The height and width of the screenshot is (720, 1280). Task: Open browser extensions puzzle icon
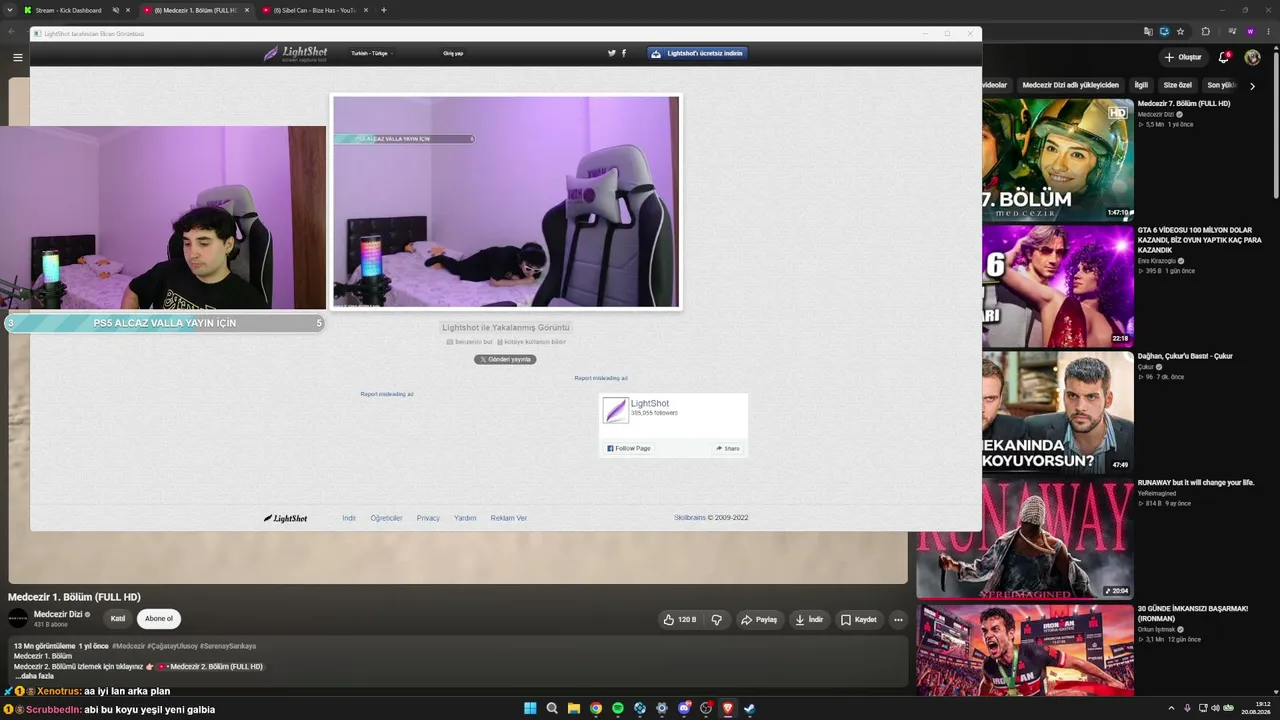click(1205, 31)
